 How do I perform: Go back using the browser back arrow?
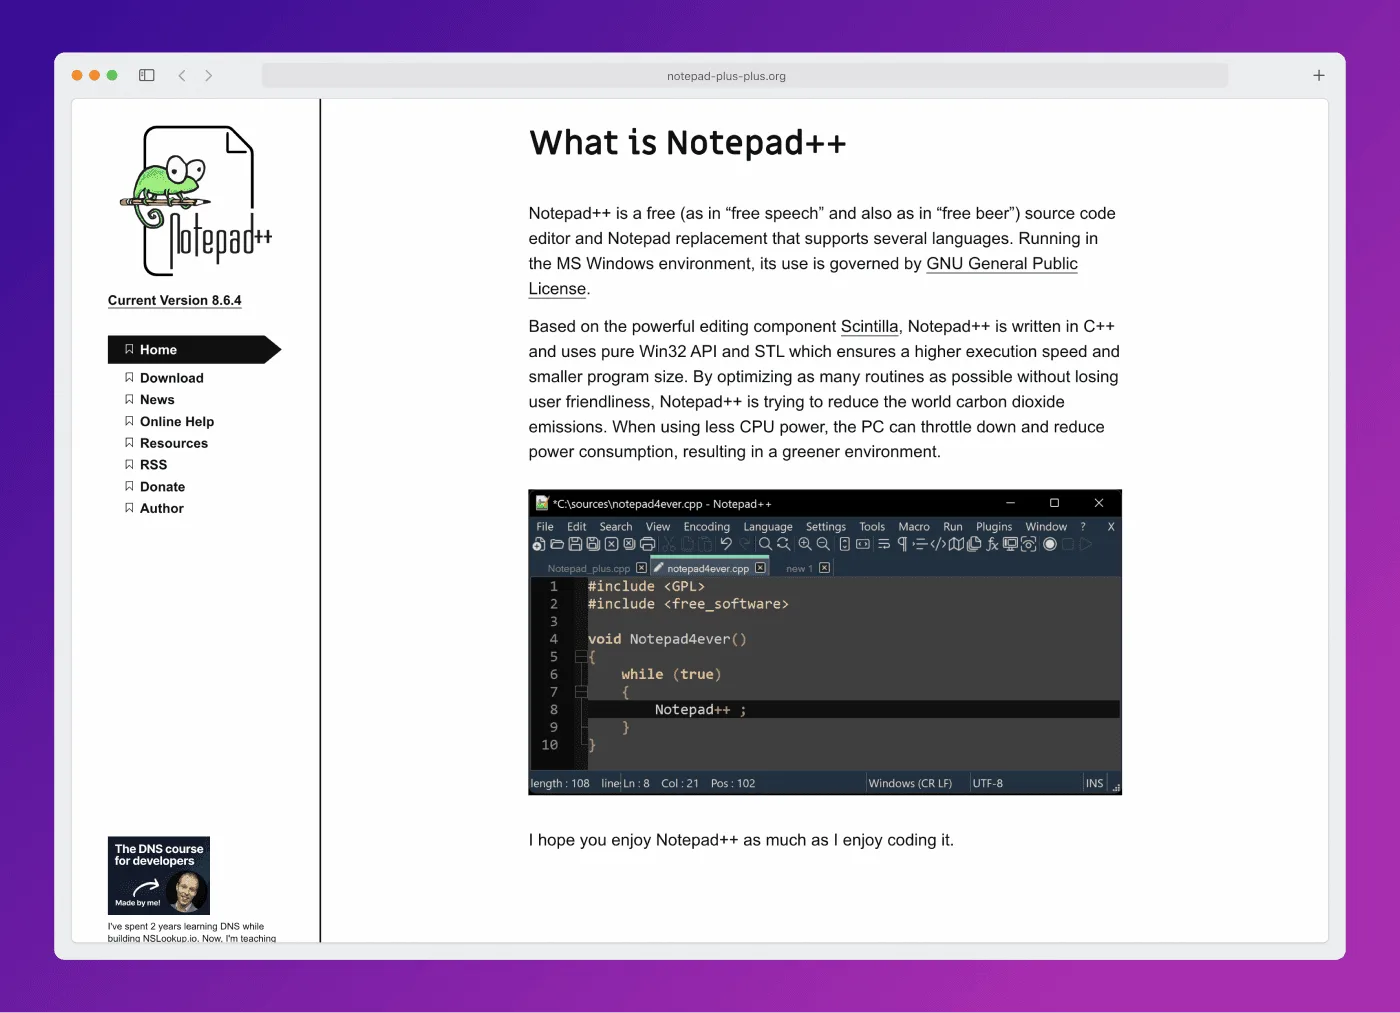point(182,75)
